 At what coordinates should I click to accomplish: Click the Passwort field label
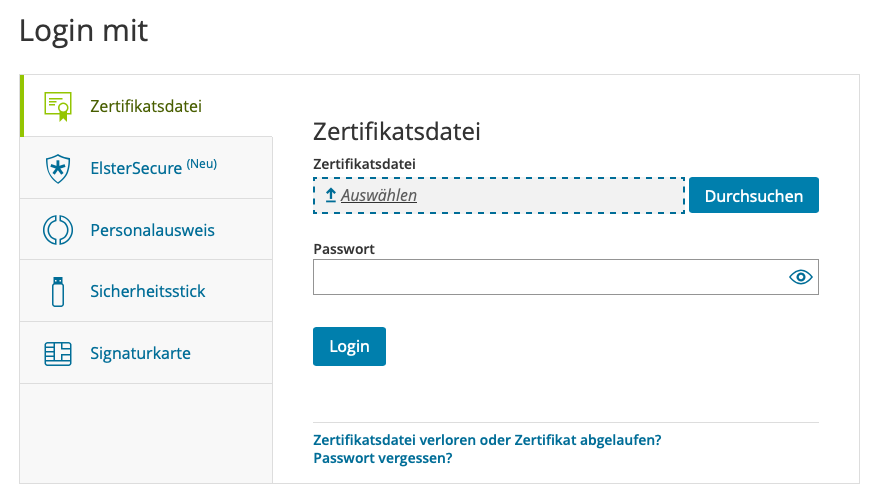pyautogui.click(x=344, y=249)
